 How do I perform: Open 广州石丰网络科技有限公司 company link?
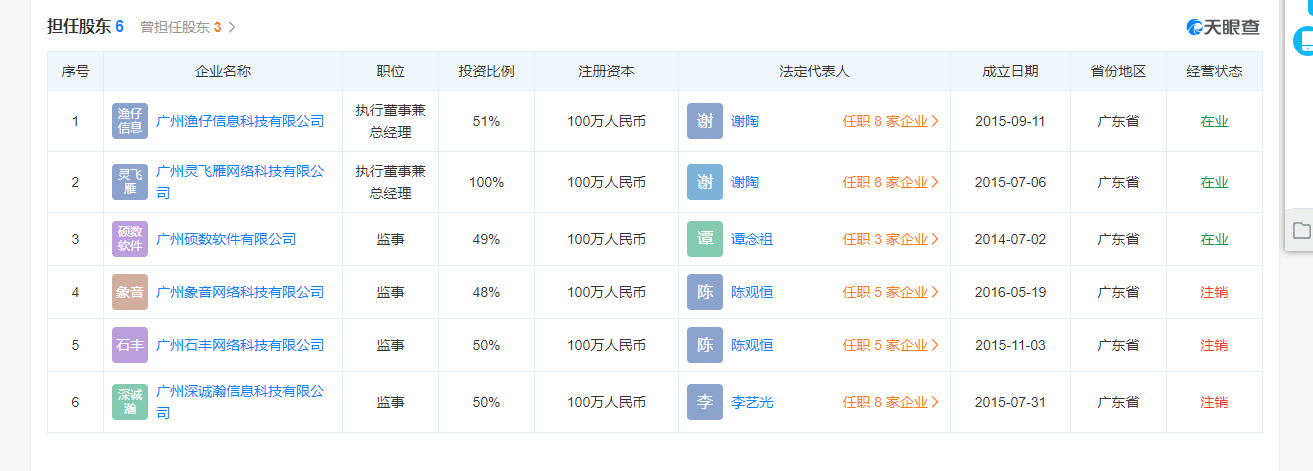click(241, 345)
